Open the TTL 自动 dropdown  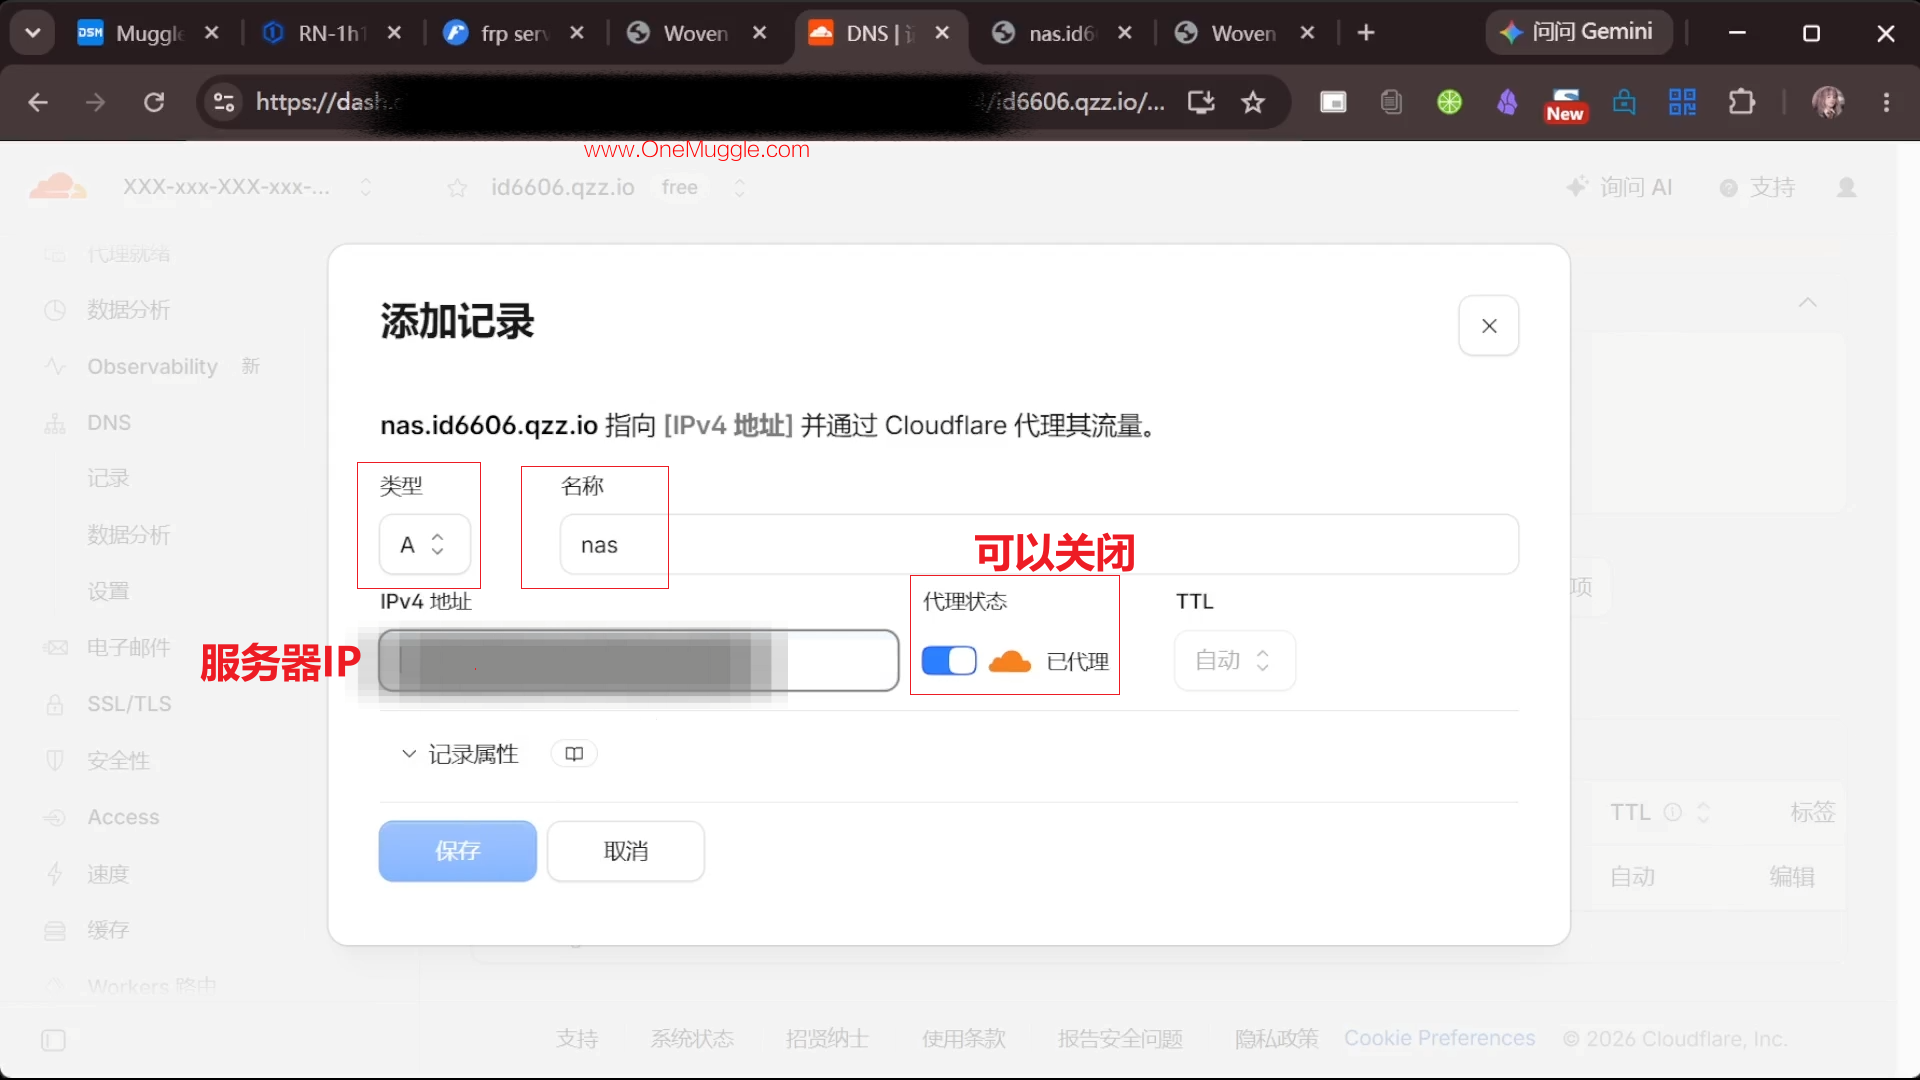(1234, 661)
